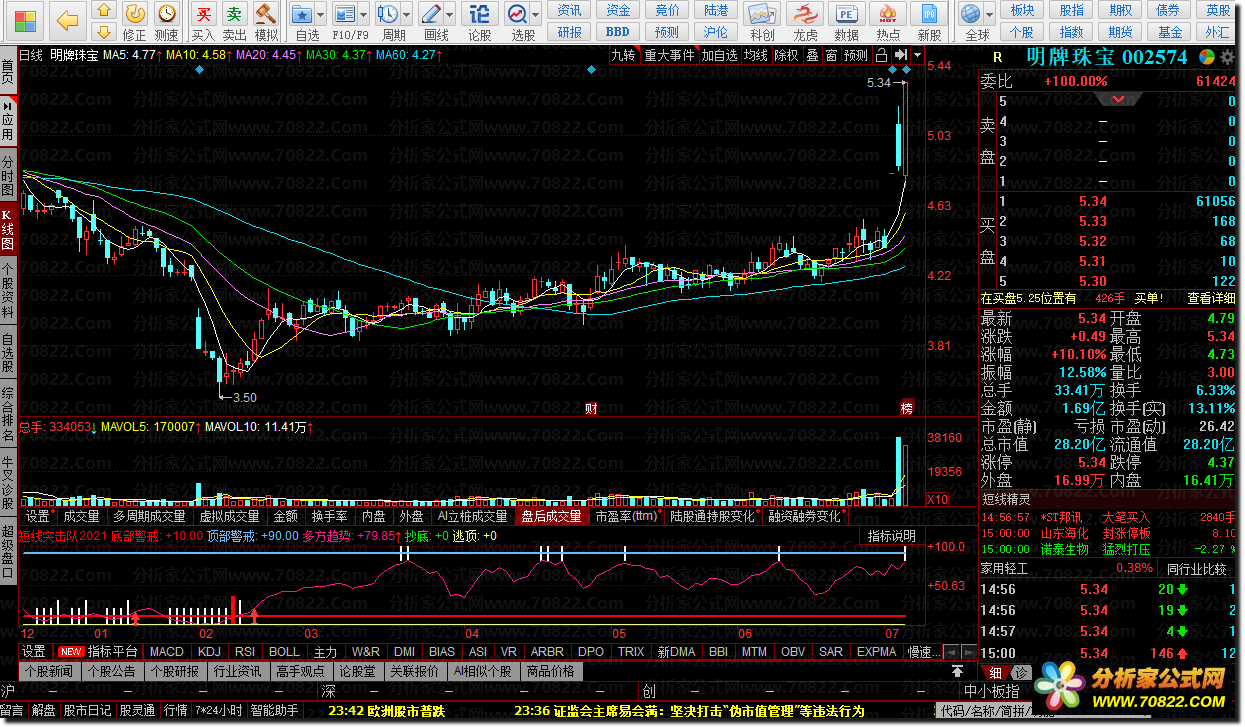Open 指标说明 indicator description
The image size is (1245, 727).
891,536
